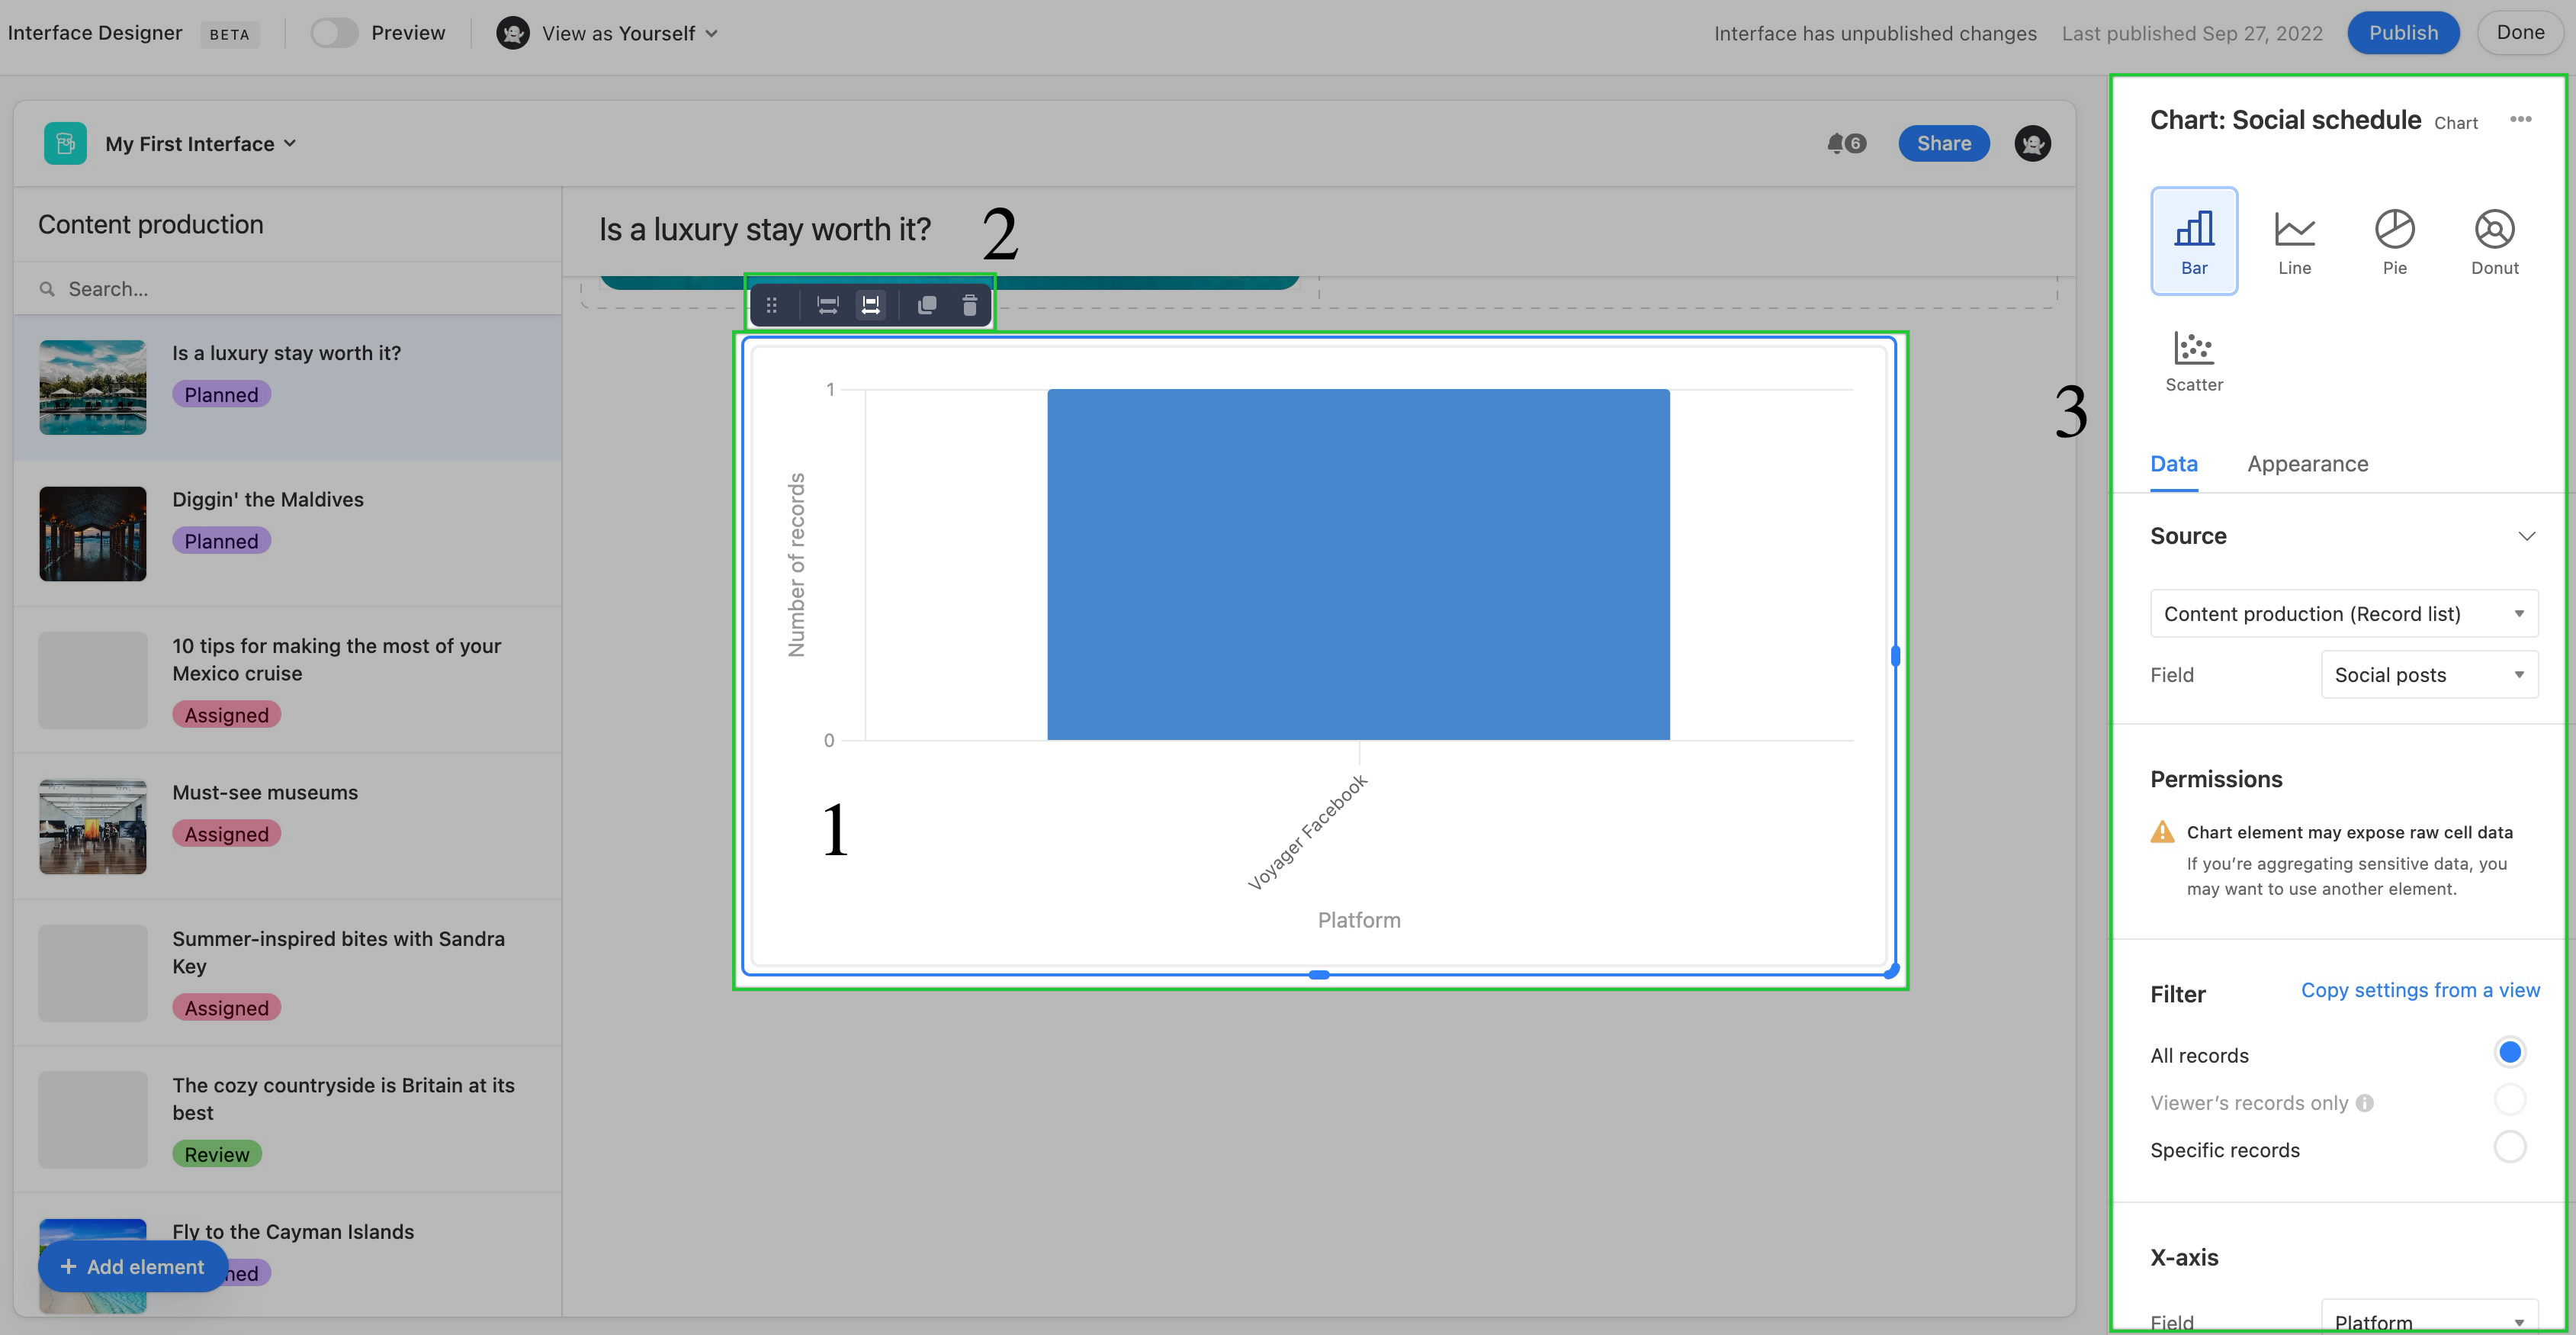2576x1335 pixels.
Task: Click the Assigned tag under Must-see museums
Action: (x=226, y=834)
